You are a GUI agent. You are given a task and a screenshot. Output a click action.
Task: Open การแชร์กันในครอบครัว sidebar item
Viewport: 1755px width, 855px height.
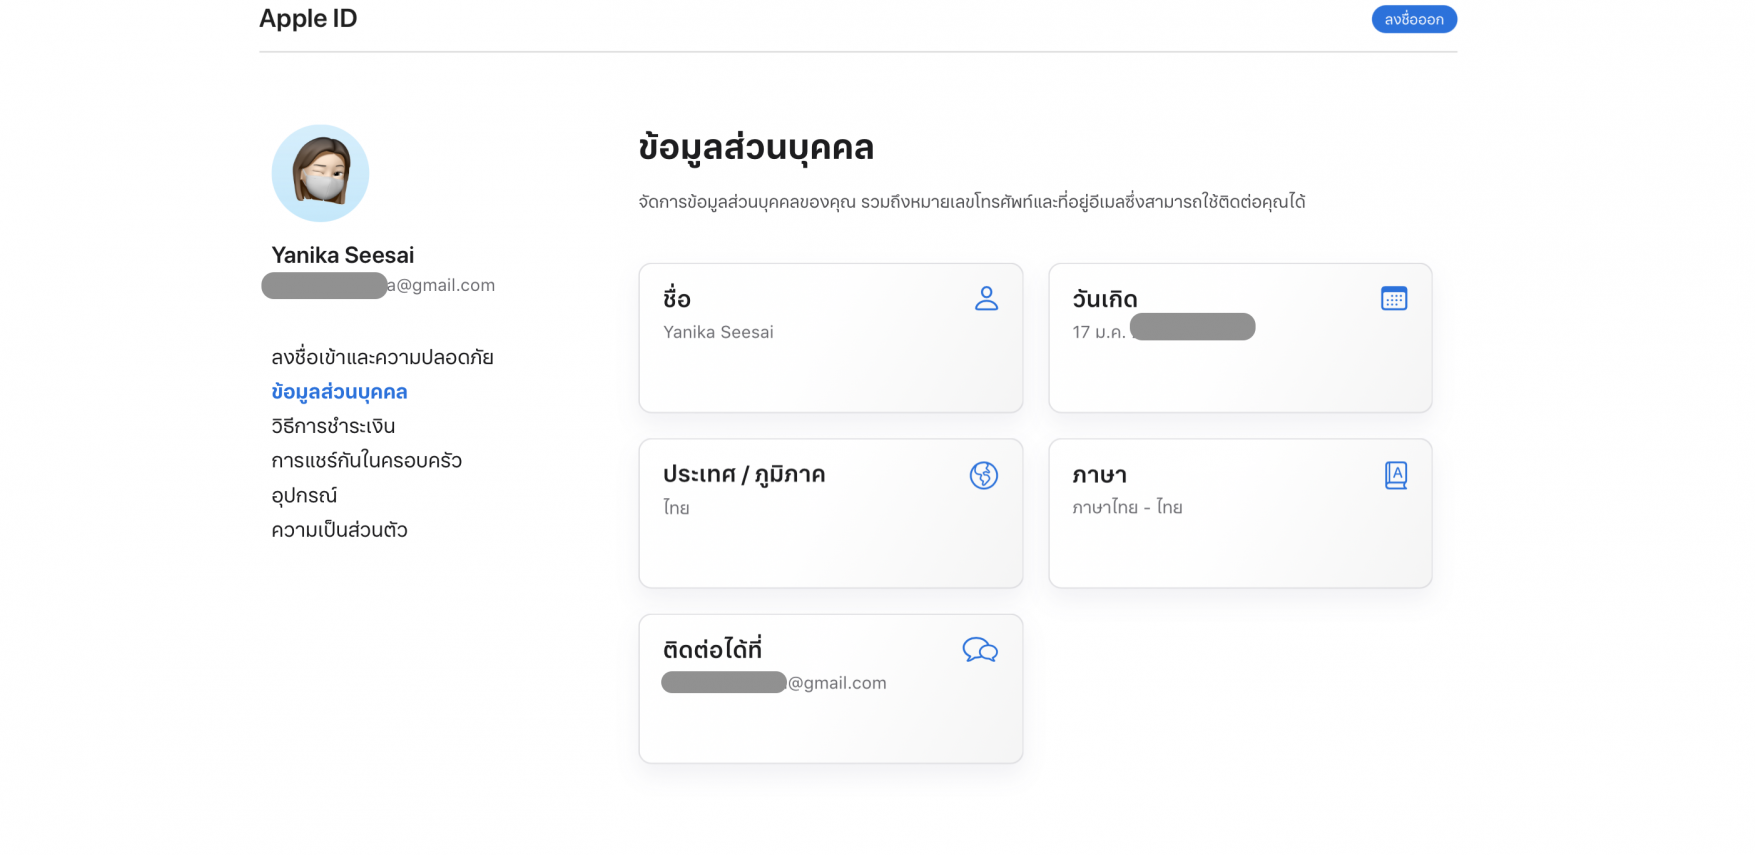(x=366, y=461)
